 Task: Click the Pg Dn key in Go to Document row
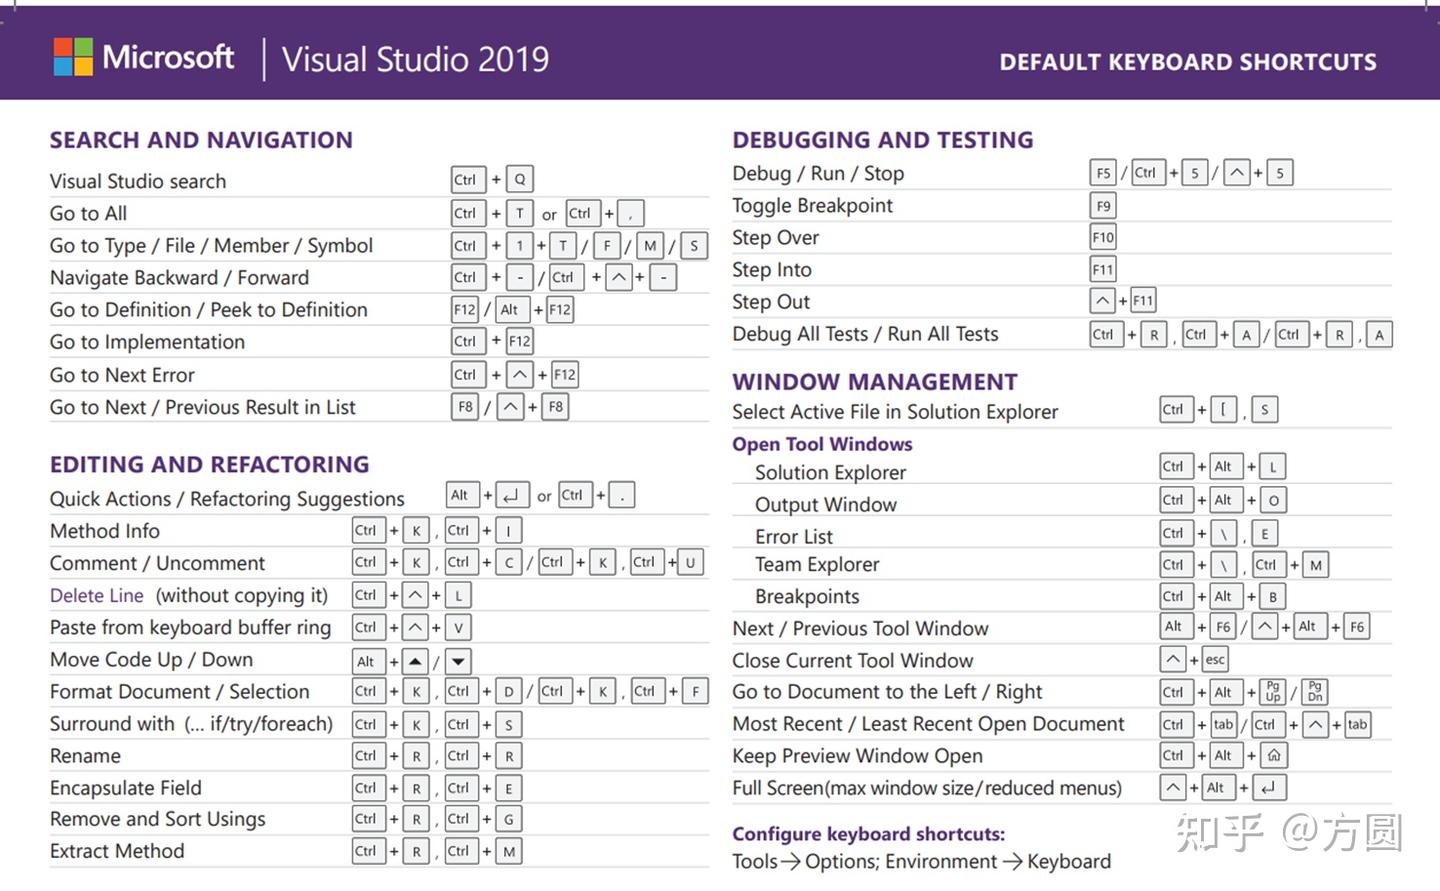(x=1315, y=692)
